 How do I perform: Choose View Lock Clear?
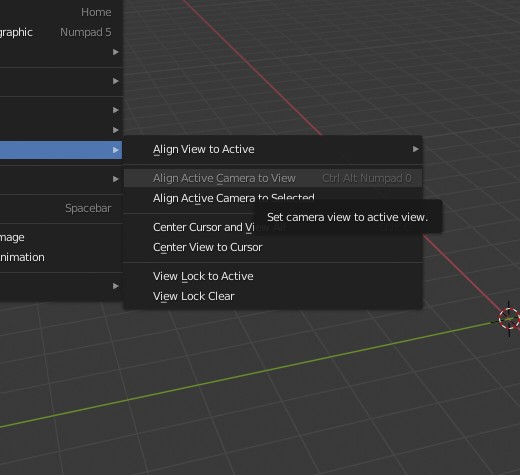pos(273,296)
